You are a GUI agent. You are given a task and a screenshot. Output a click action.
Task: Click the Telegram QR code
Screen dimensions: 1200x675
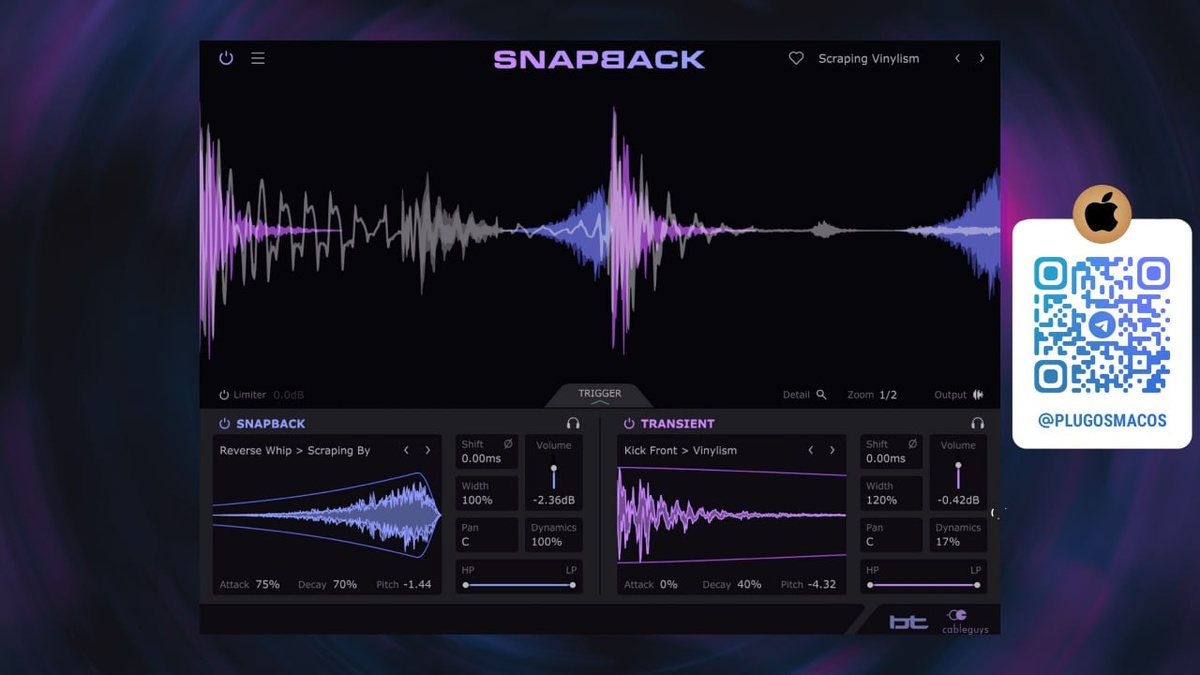pos(1102,325)
